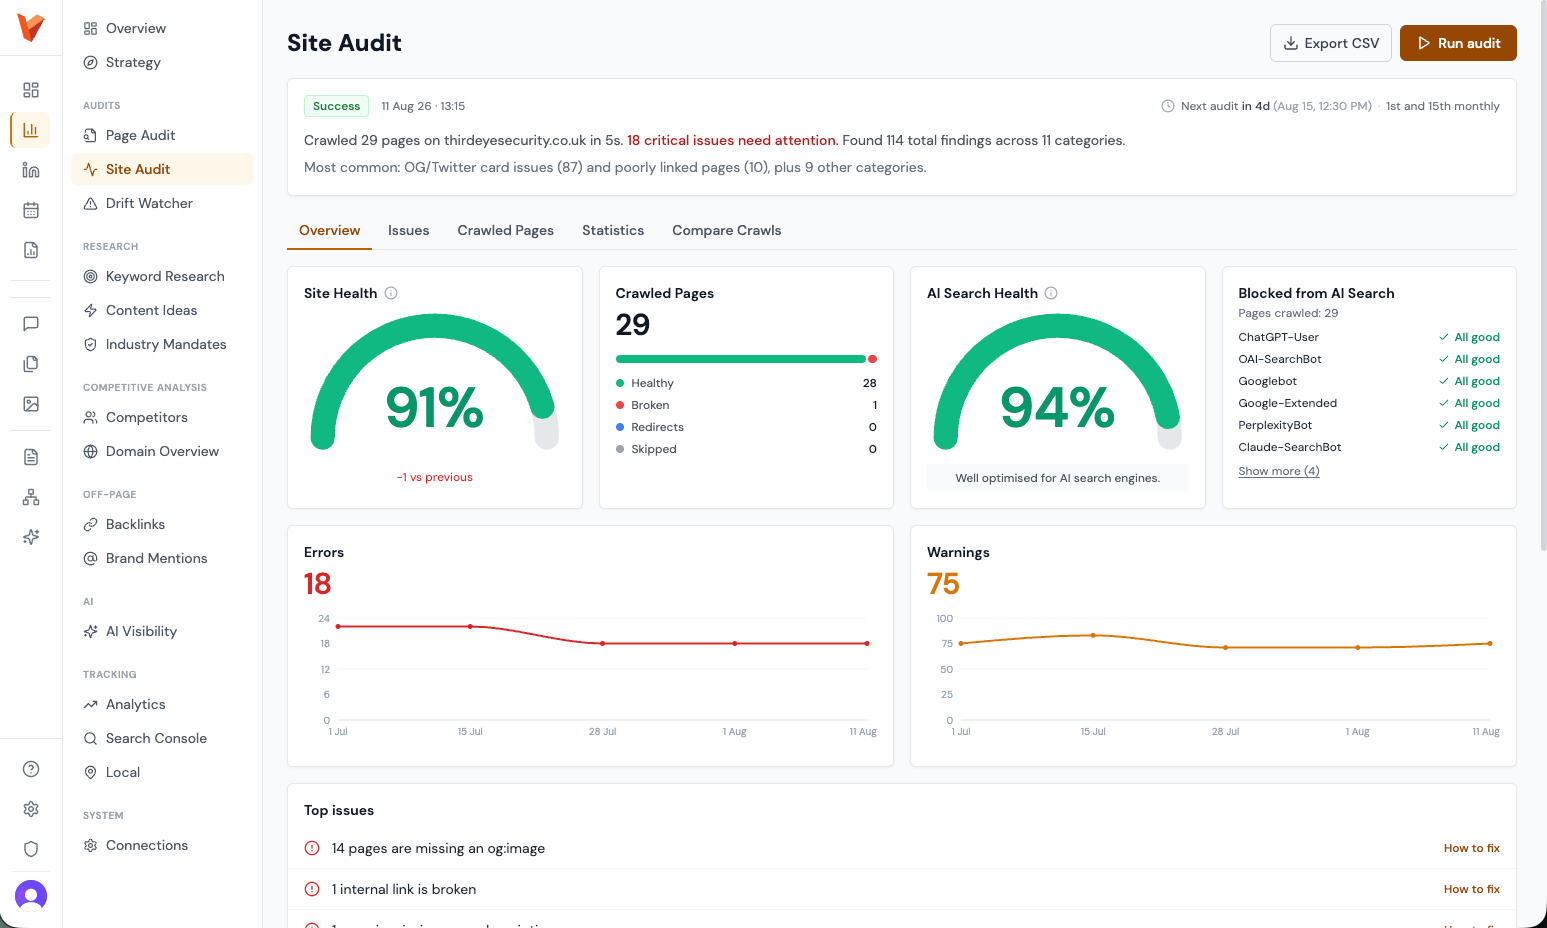Switch to the Issues tab
Viewport: 1547px width, 928px height.
click(408, 230)
